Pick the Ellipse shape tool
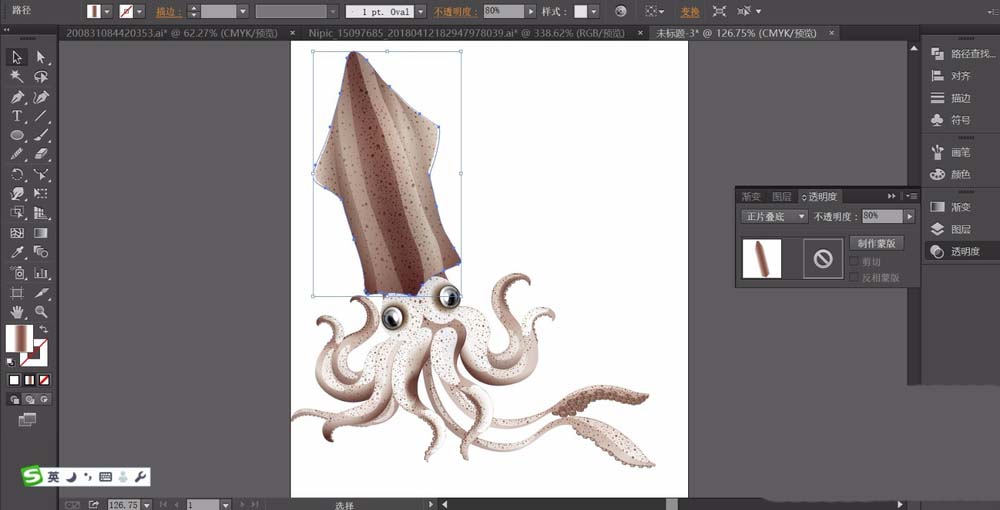1000x510 pixels. 17,135
